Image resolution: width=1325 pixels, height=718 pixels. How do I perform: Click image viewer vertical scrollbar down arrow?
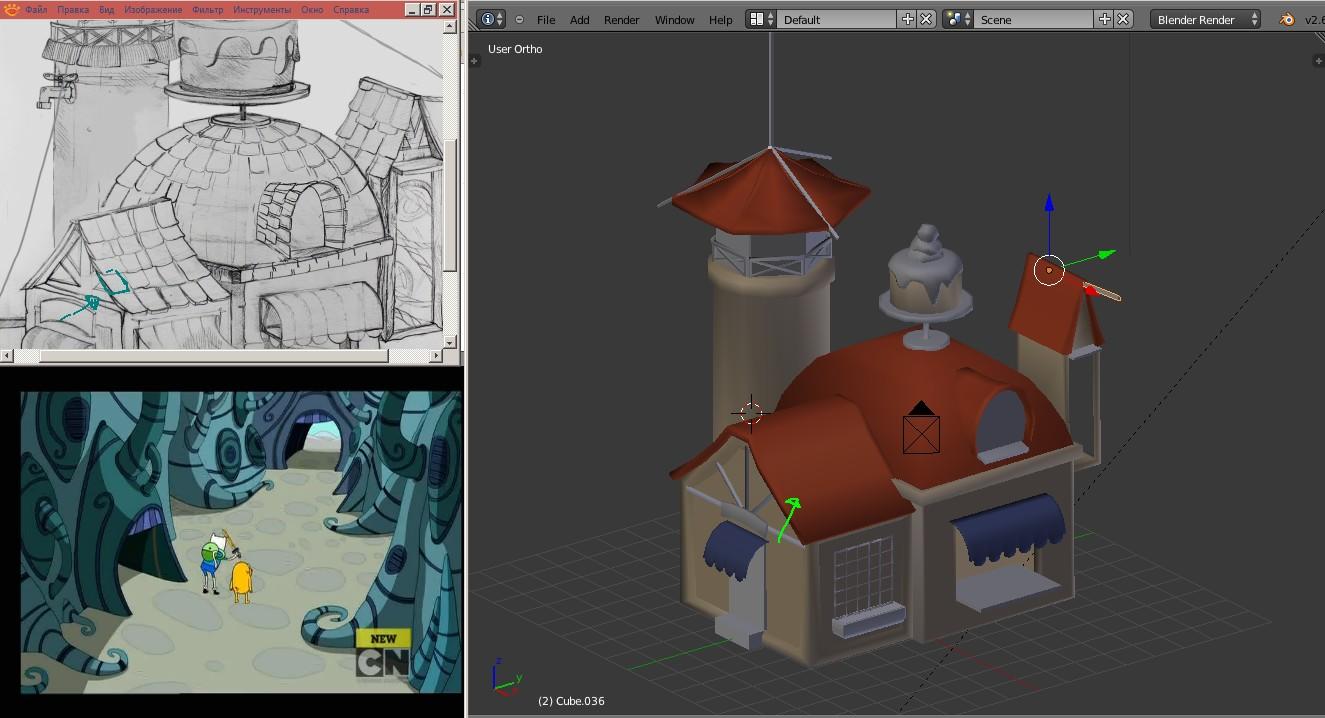tap(451, 341)
